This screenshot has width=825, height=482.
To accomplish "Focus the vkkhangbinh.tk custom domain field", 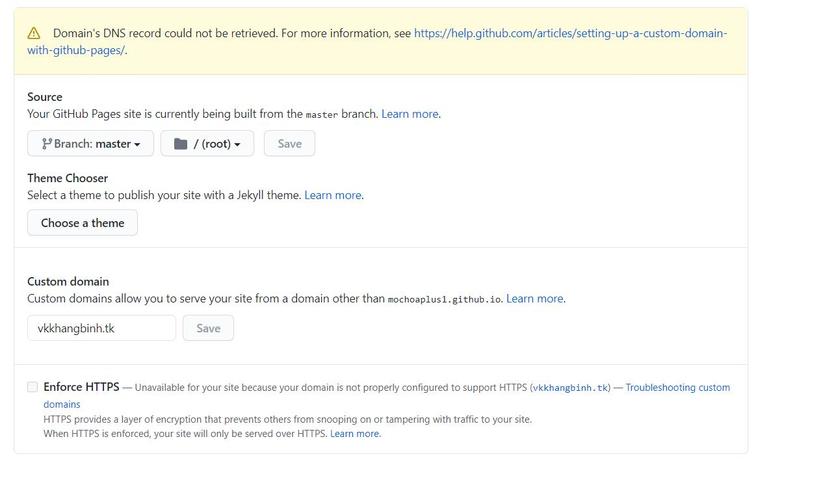I will click(x=101, y=328).
